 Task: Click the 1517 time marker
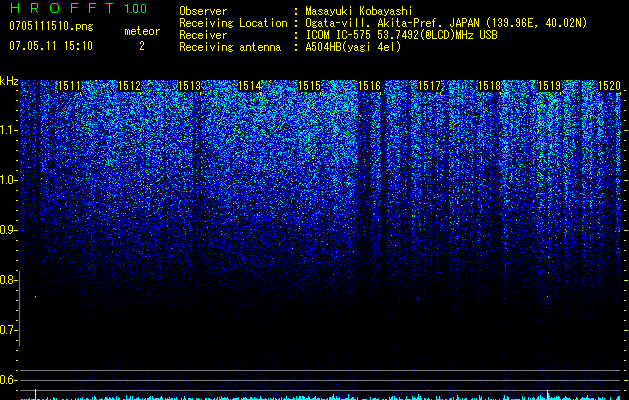click(429, 86)
